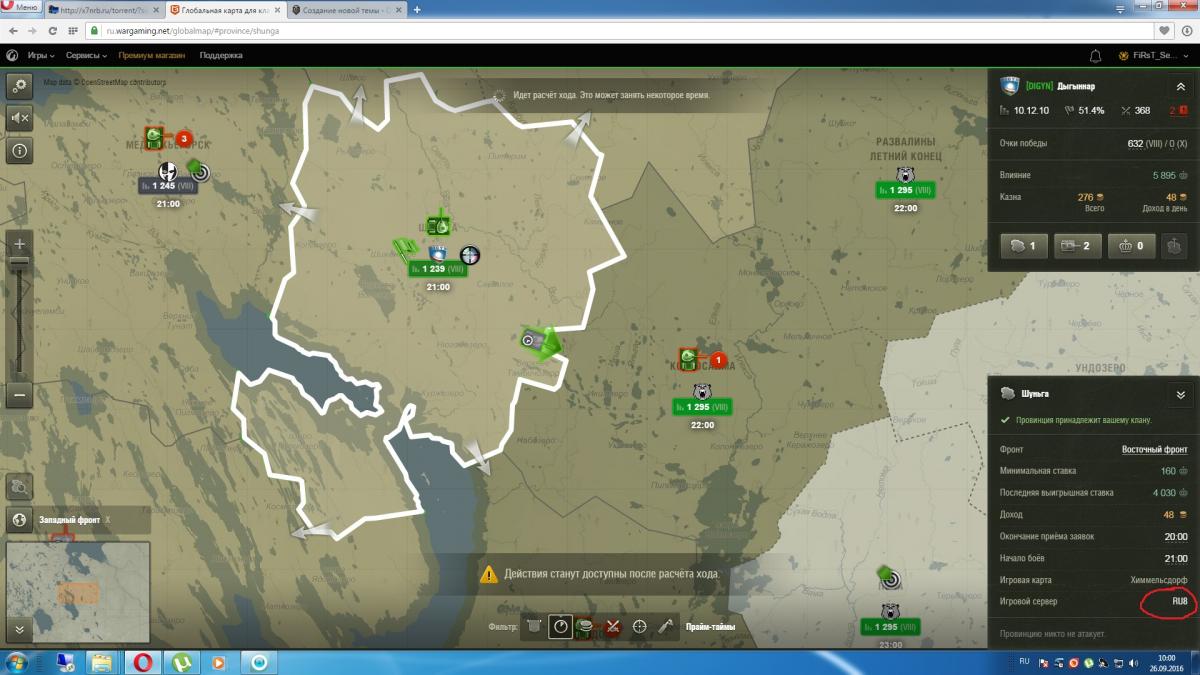
Task: Zoom out the map with minus button
Action: 20,395
